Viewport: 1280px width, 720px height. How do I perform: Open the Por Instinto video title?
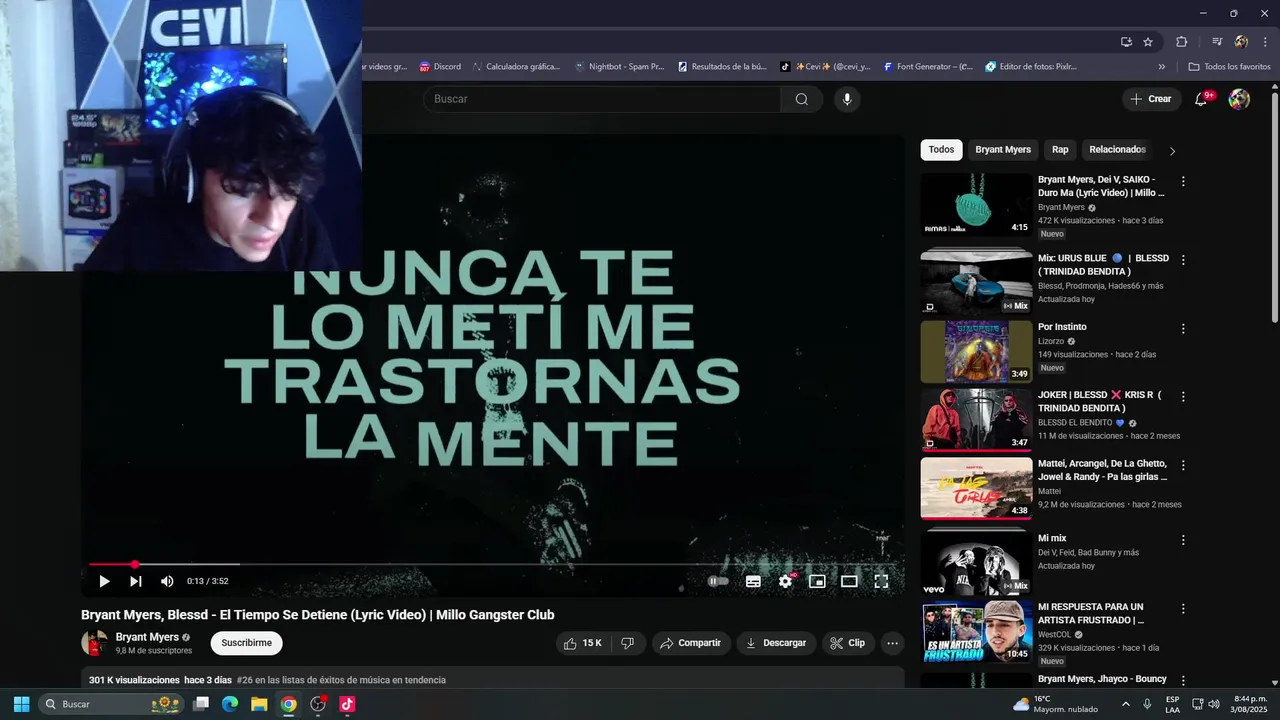[1062, 327]
